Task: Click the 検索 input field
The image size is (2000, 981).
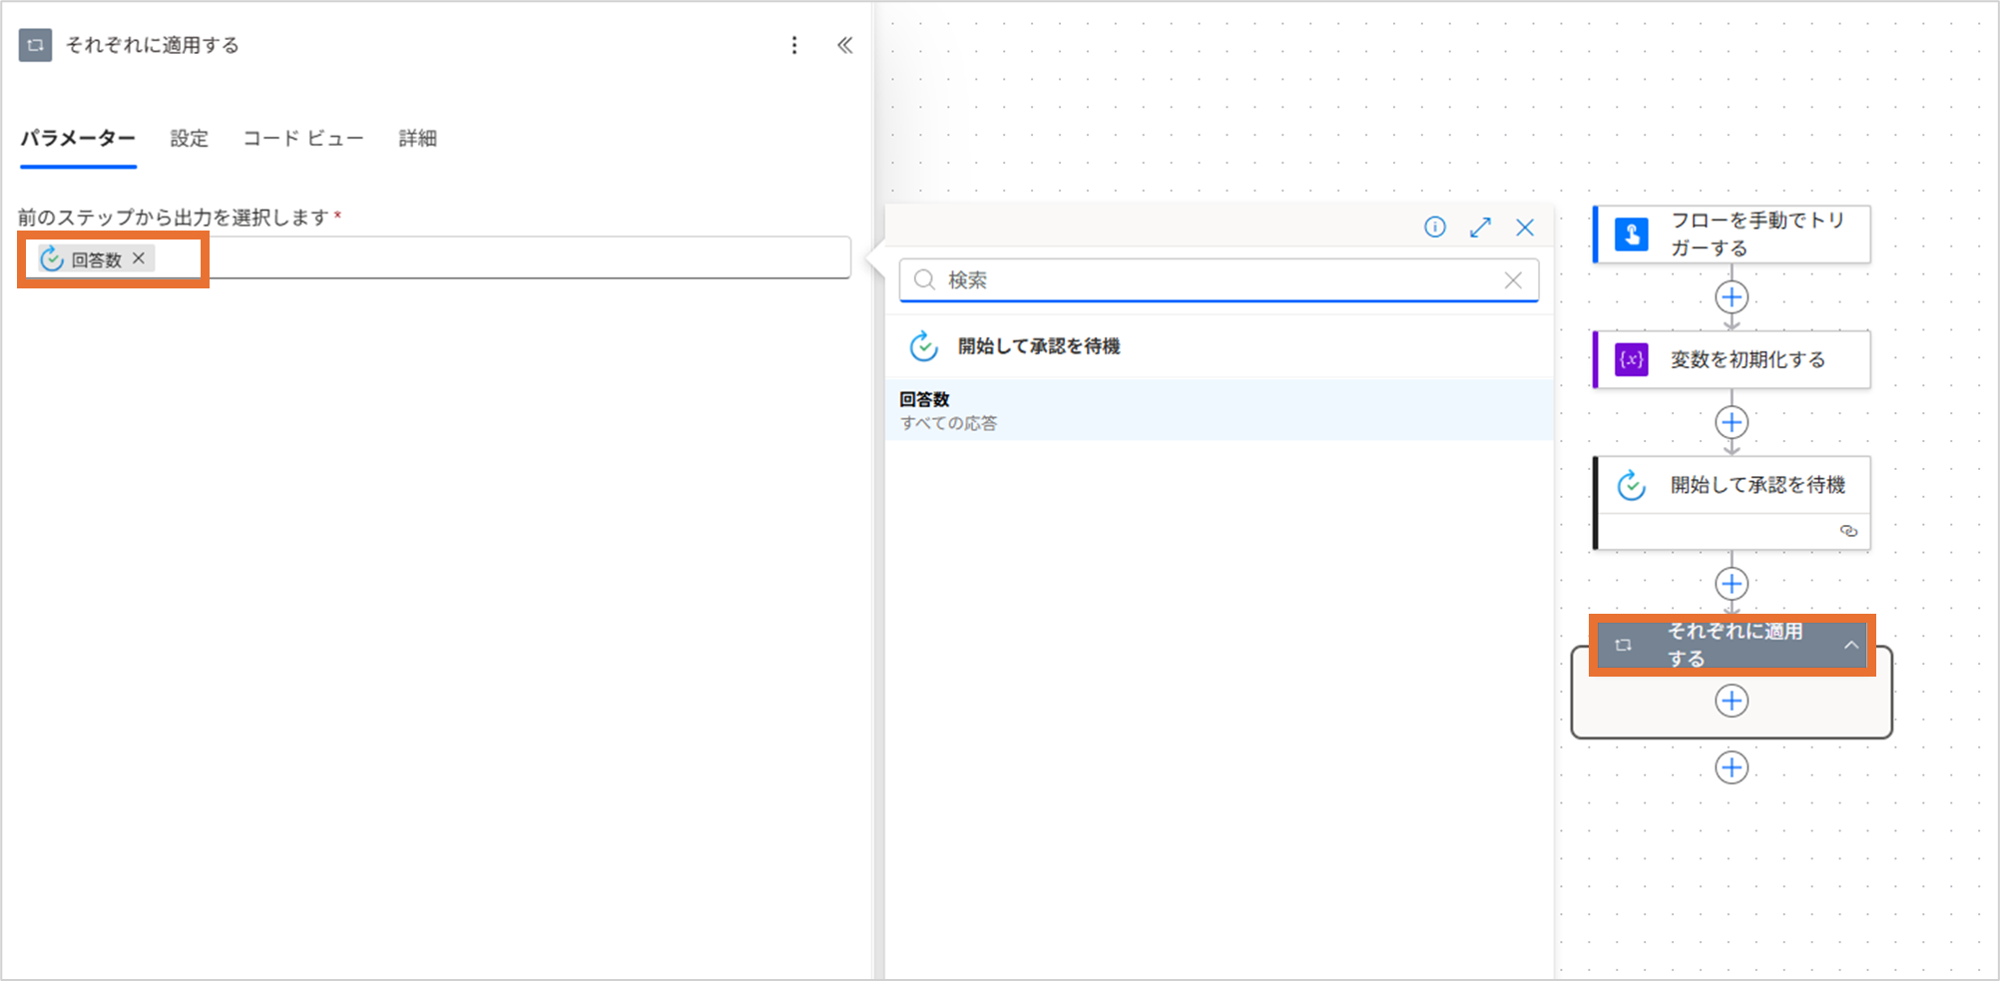Action: [x=1218, y=281]
